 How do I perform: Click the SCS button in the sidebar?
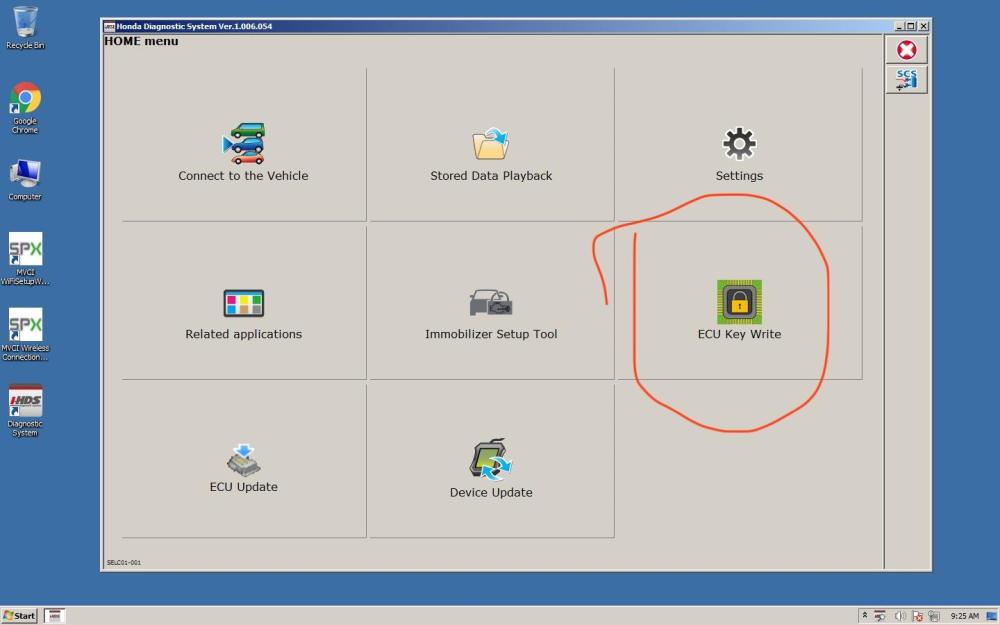906,80
